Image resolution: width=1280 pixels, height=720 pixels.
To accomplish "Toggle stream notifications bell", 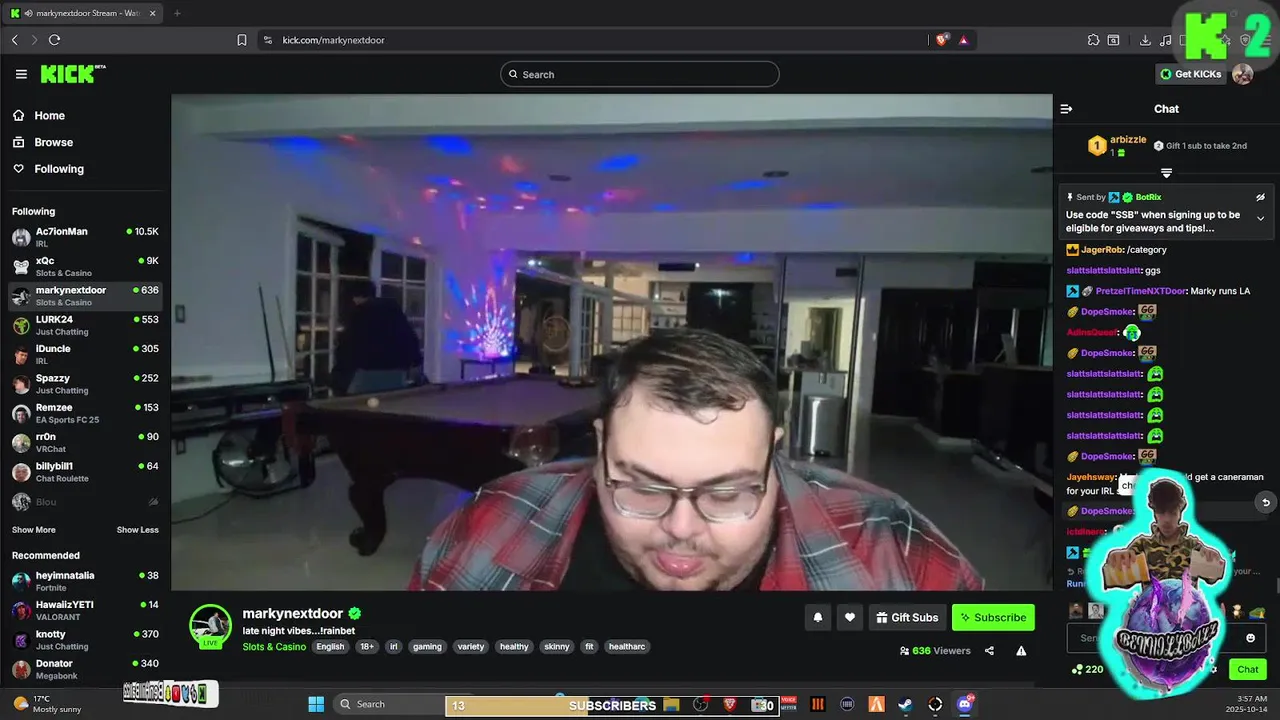I will (x=818, y=617).
